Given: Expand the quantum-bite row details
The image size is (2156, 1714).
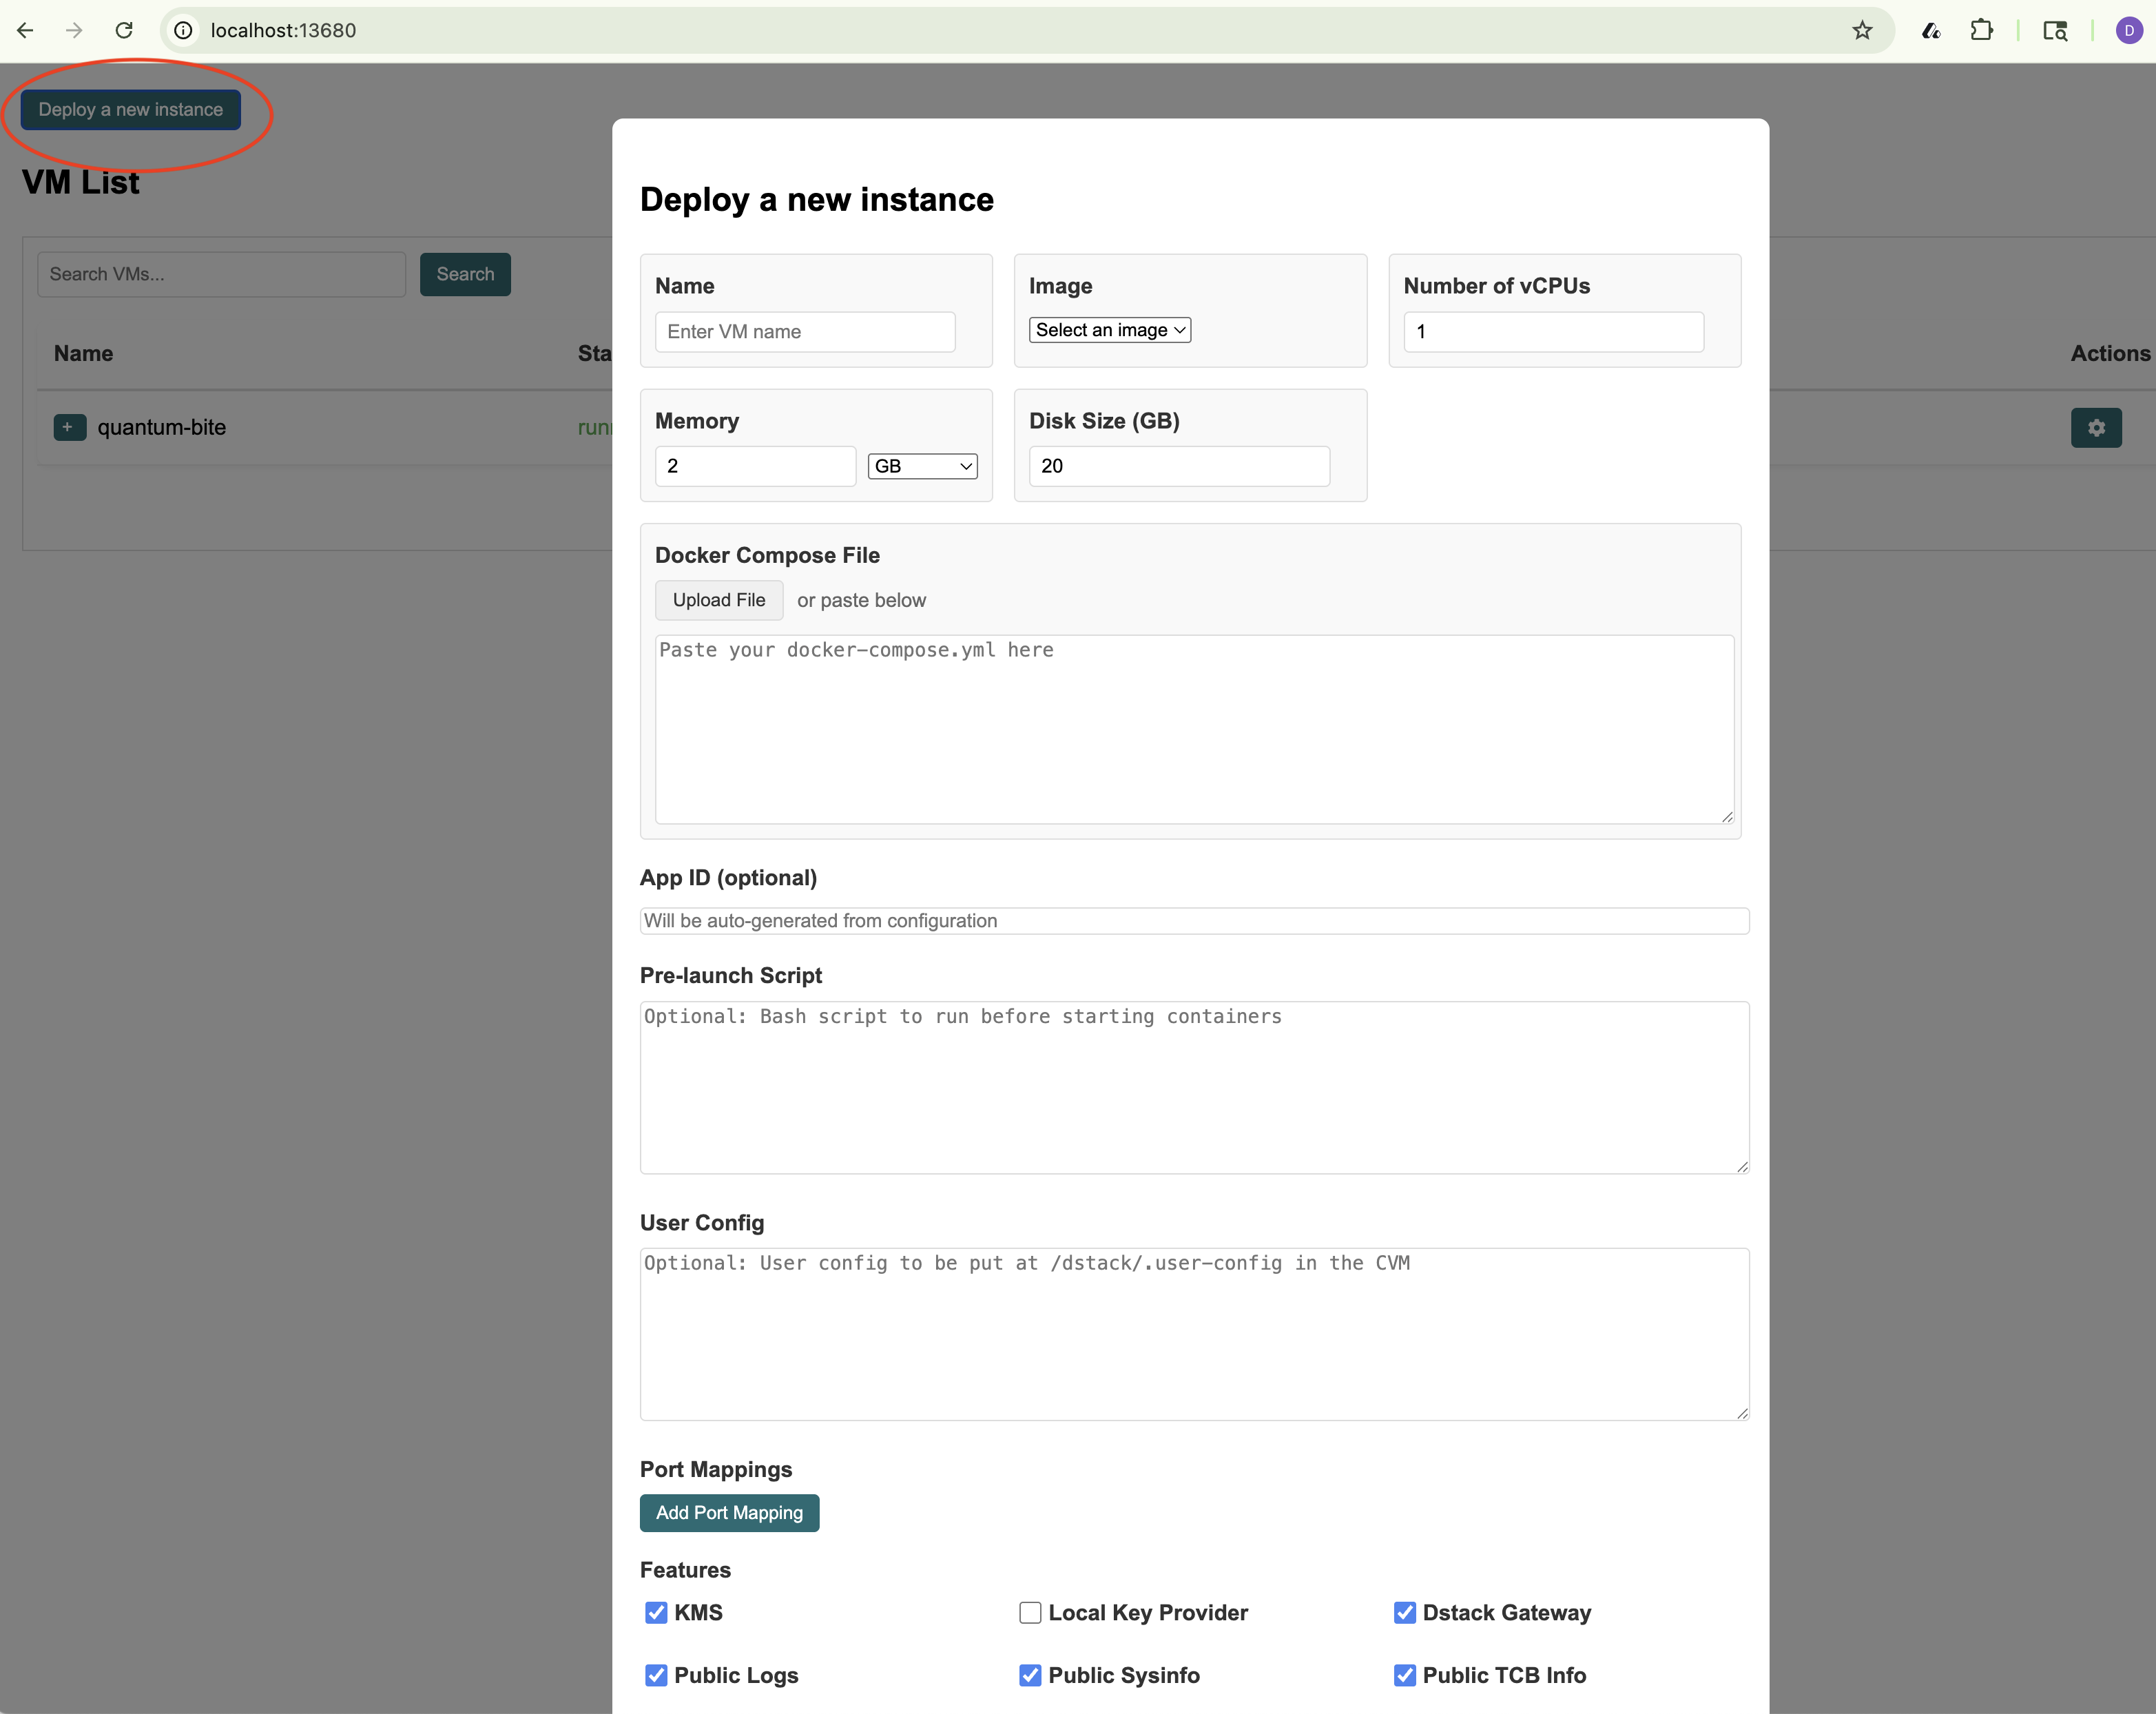Looking at the screenshot, I should [x=68, y=427].
